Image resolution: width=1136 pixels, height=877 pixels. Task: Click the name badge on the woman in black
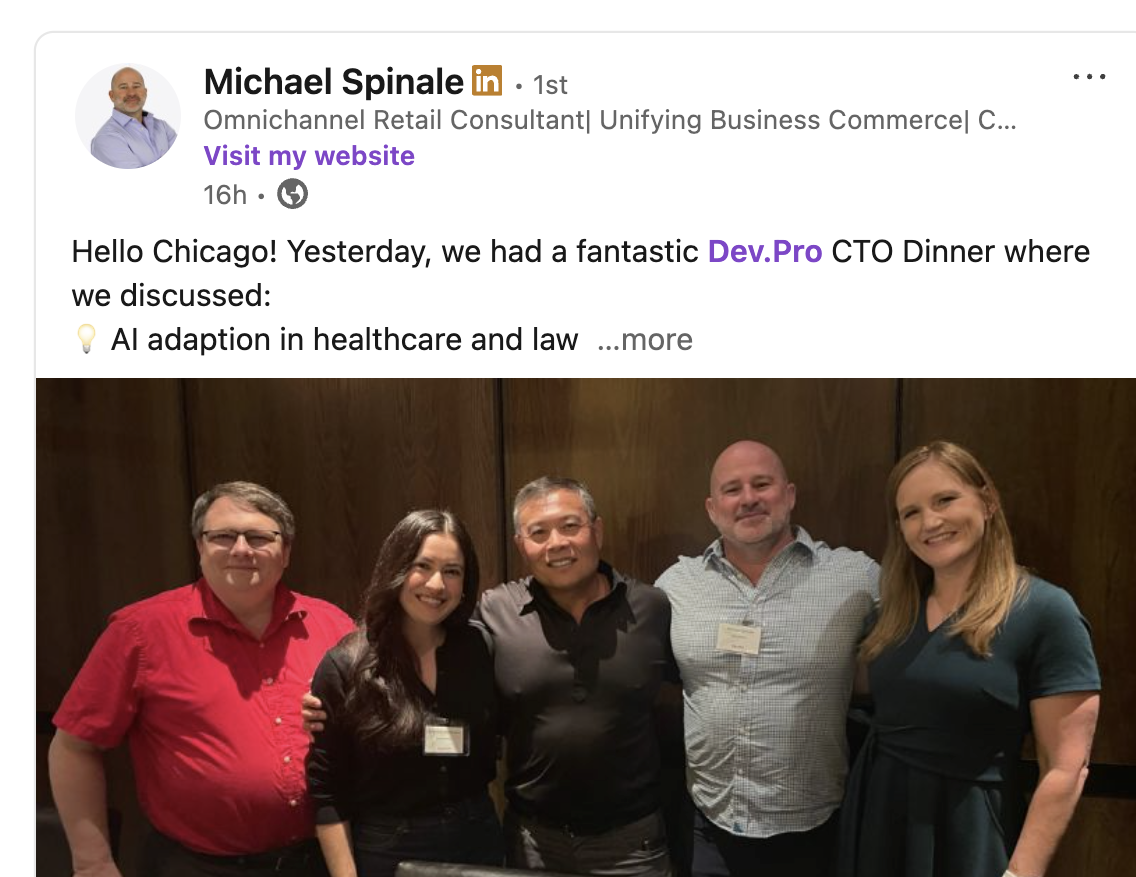point(445,738)
